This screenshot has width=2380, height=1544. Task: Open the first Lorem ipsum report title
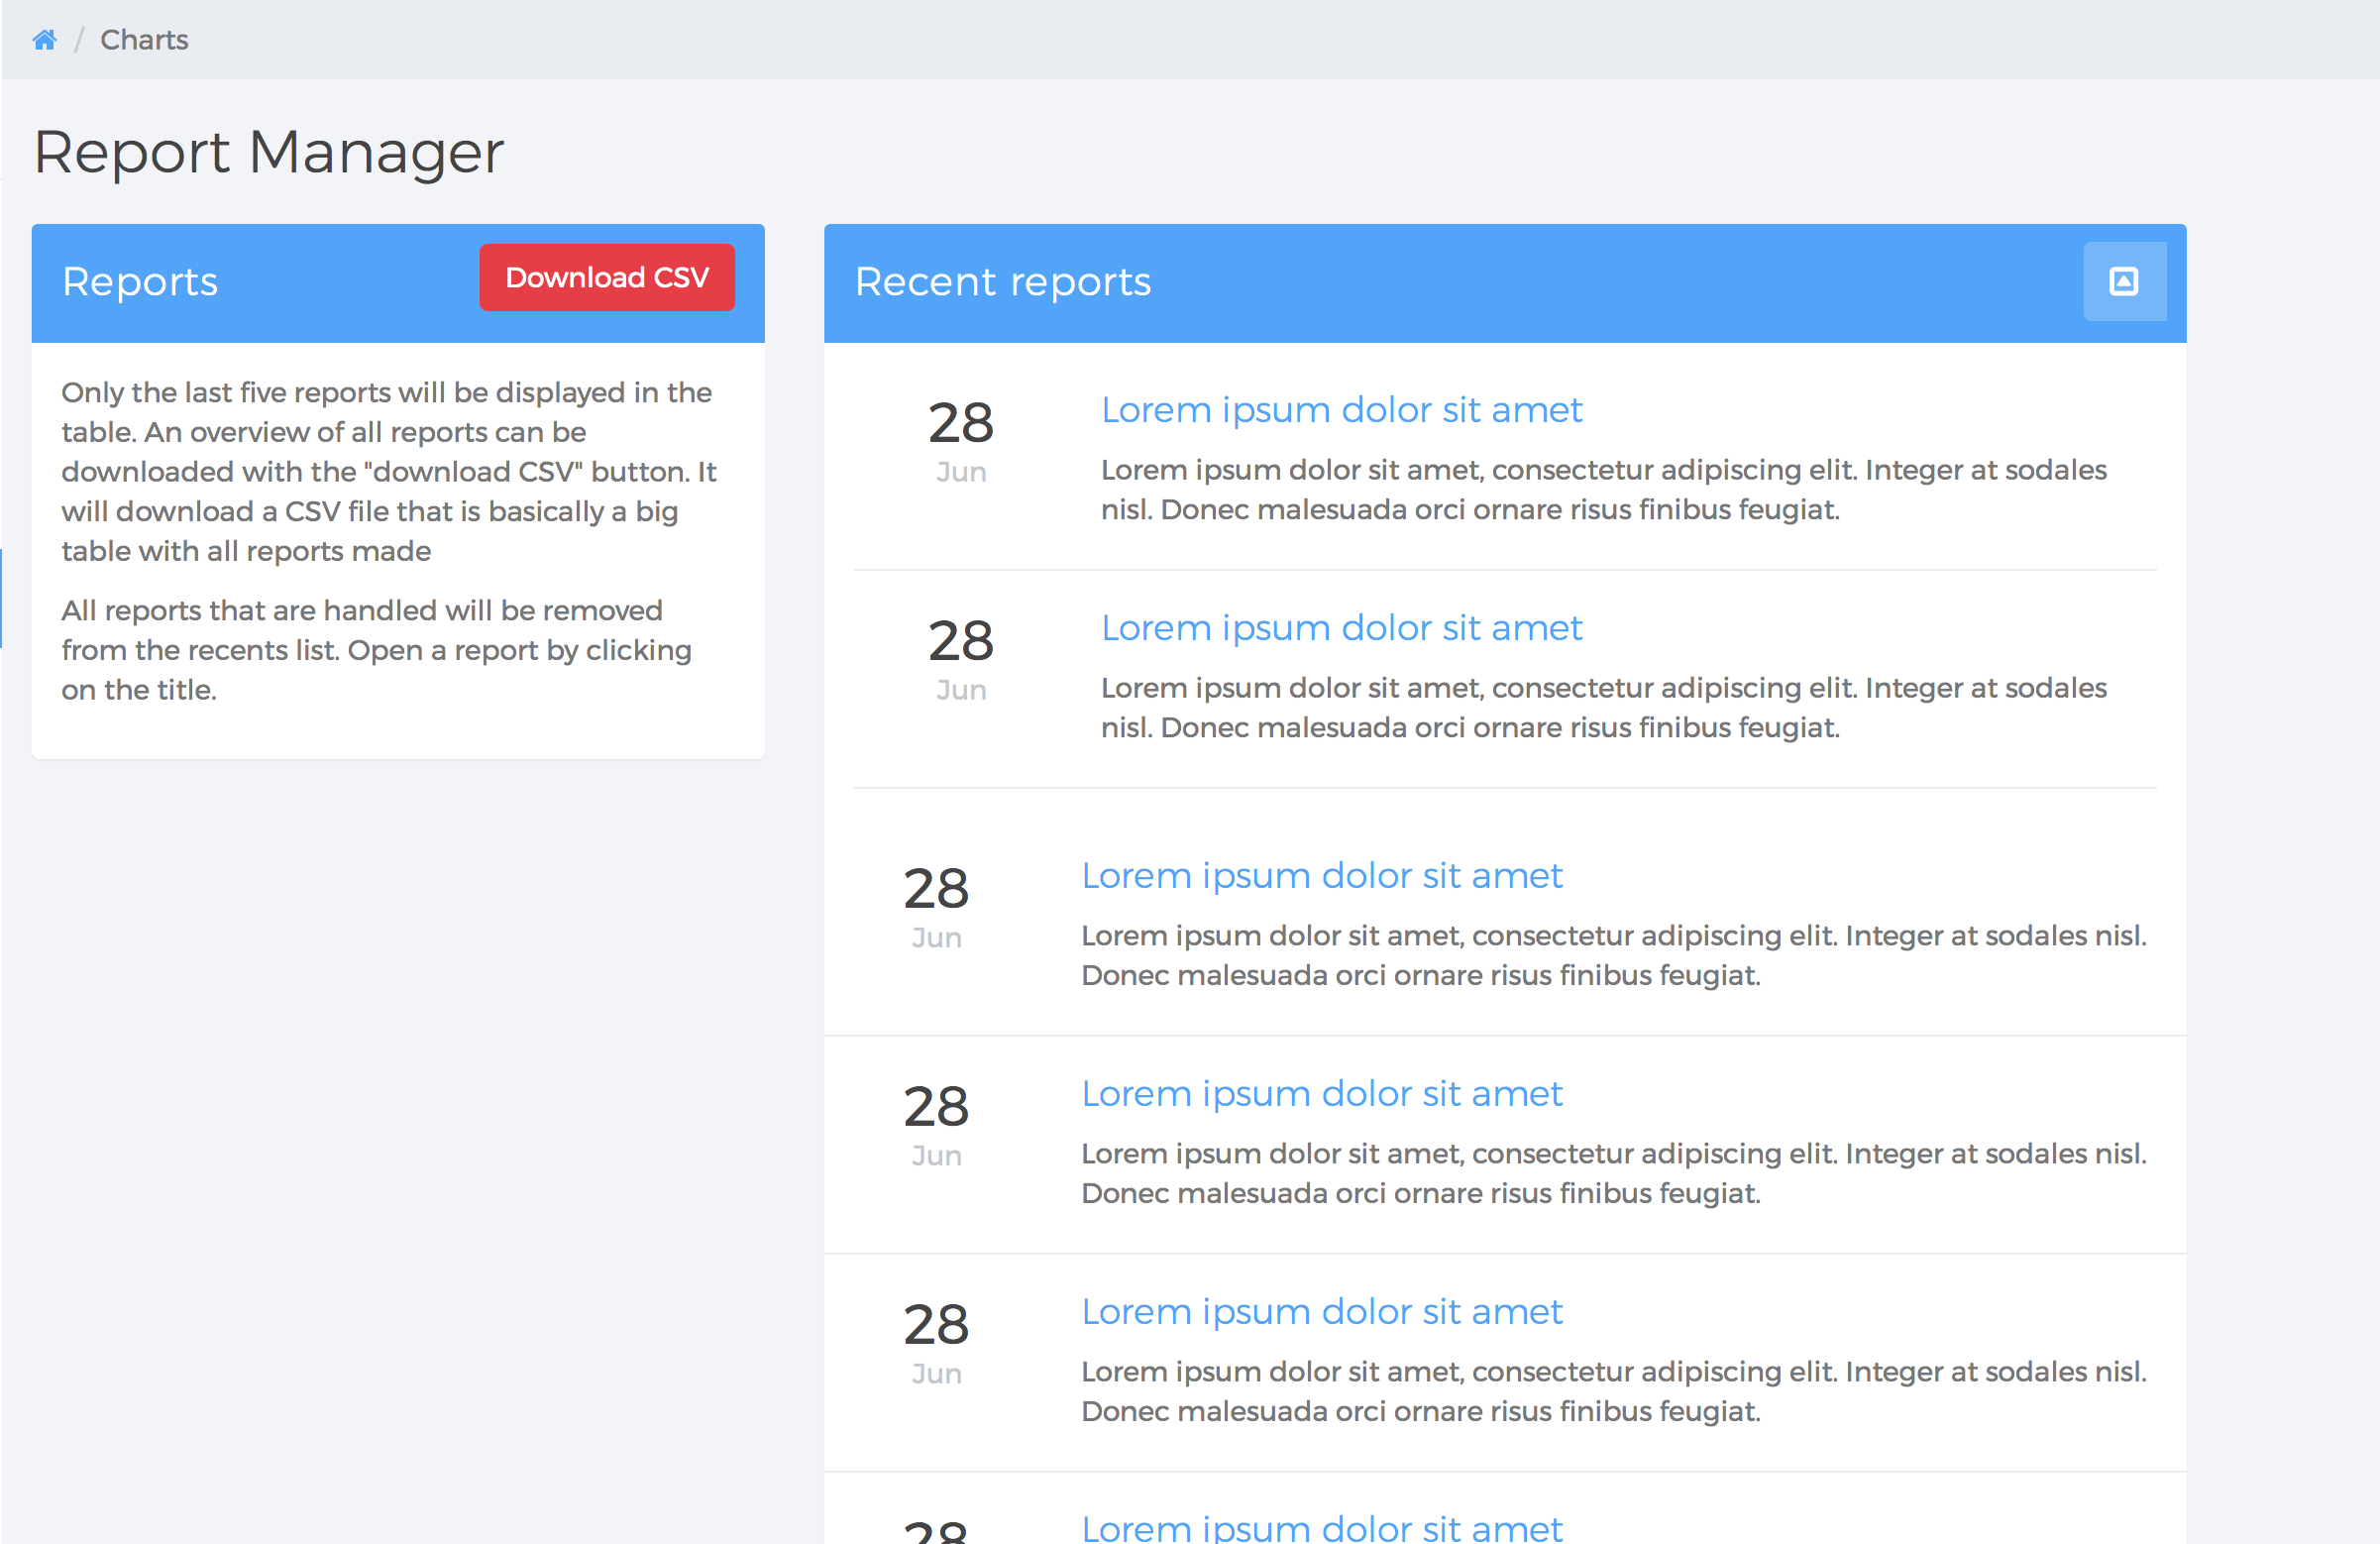tap(1340, 410)
